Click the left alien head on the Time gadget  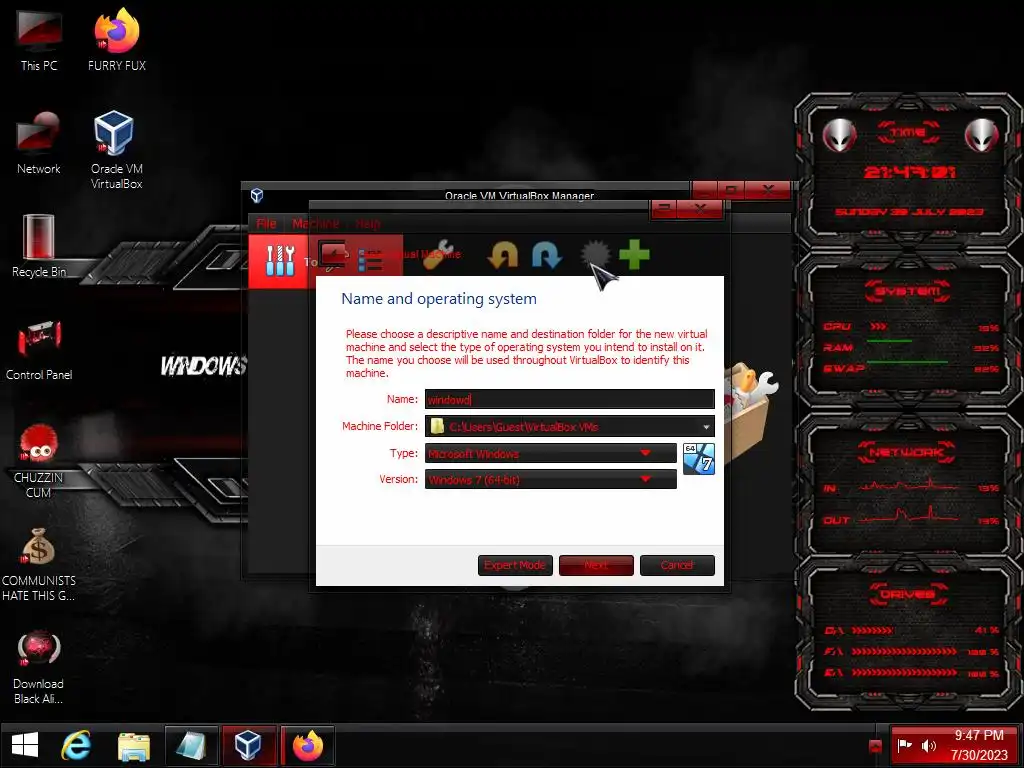839,135
